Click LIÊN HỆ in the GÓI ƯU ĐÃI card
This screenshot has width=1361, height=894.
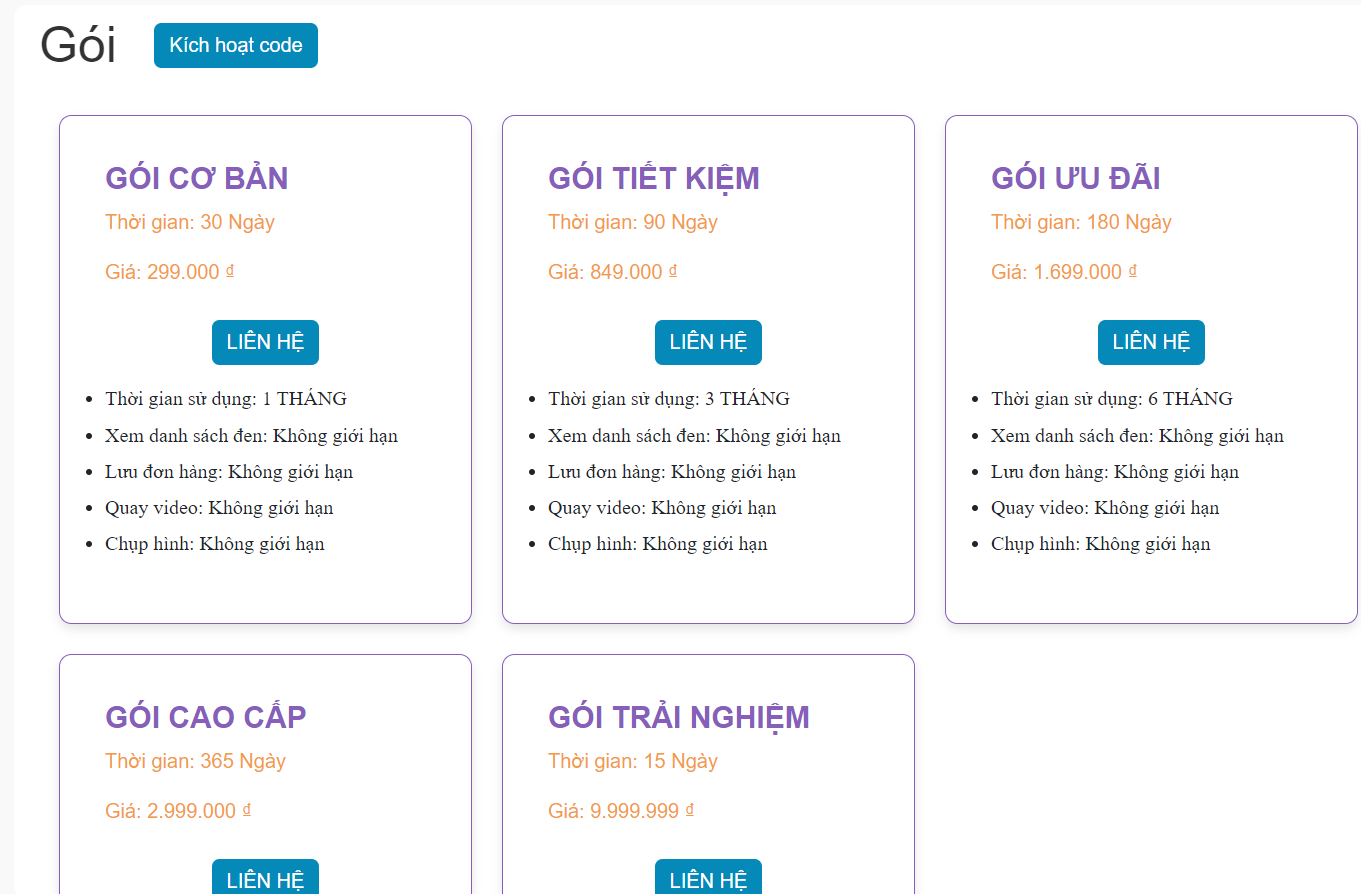pos(1151,342)
